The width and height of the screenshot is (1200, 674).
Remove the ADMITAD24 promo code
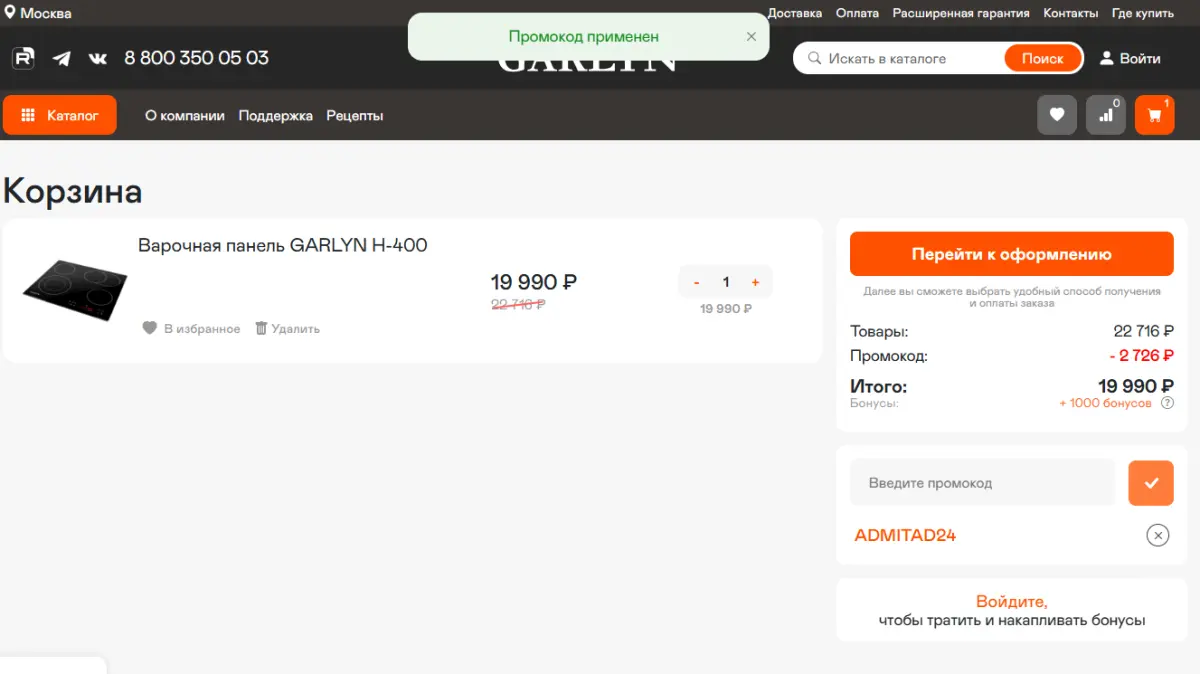[x=1157, y=535]
